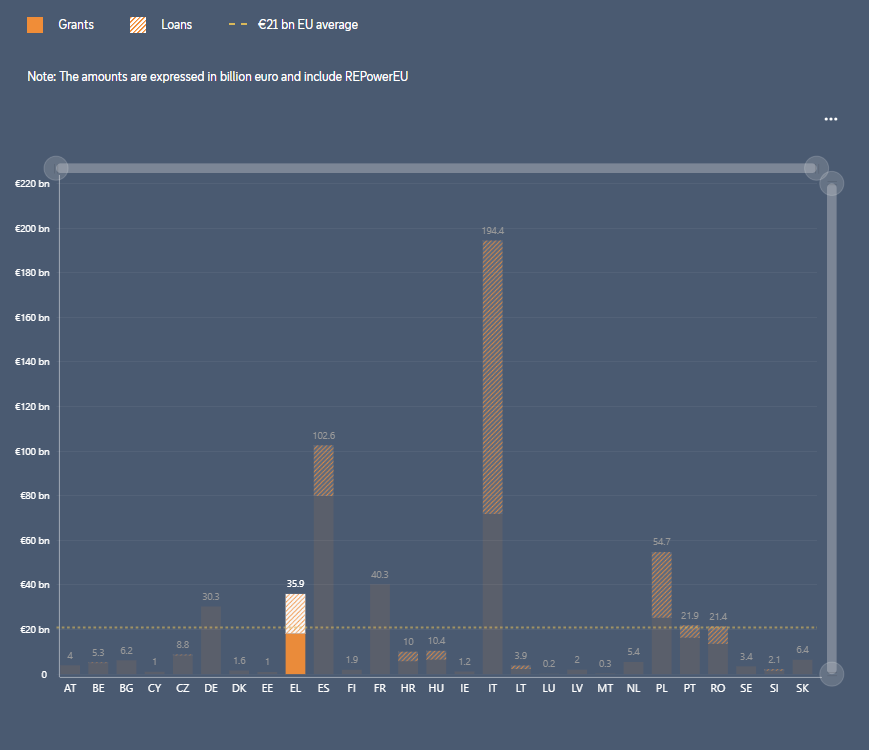869x750 pixels.
Task: Toggle the Loans legend item
Action: [161, 25]
